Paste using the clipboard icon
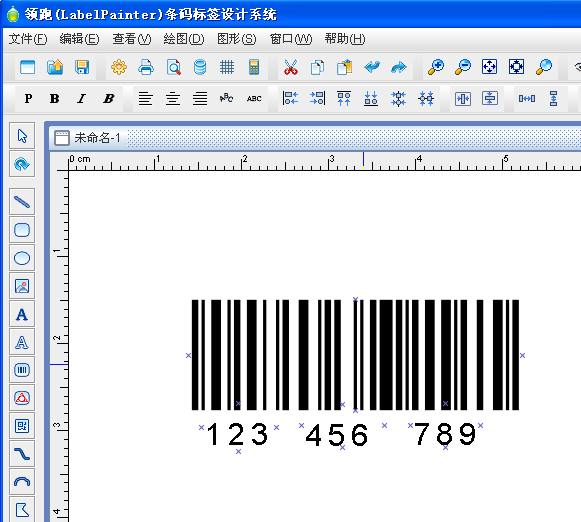The height and width of the screenshot is (522, 581). click(345, 67)
